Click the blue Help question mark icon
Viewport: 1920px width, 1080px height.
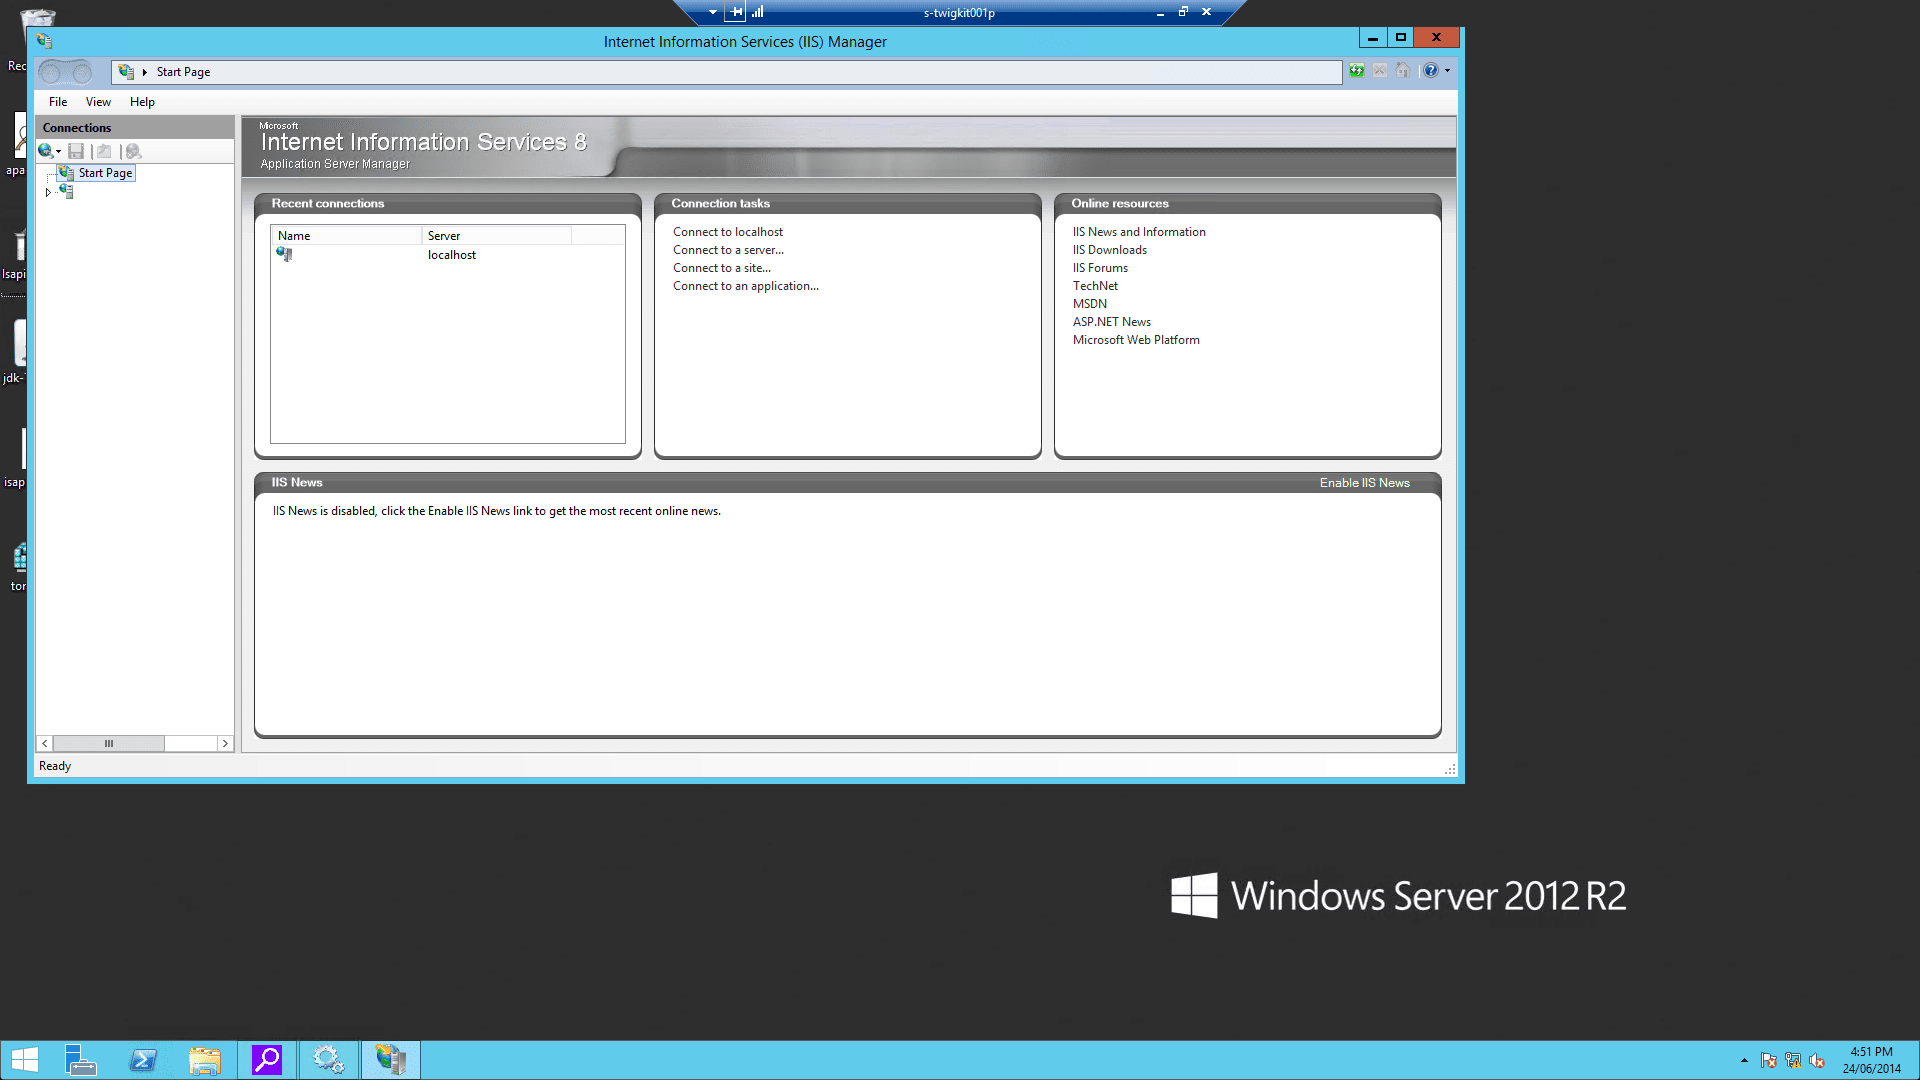coord(1431,71)
